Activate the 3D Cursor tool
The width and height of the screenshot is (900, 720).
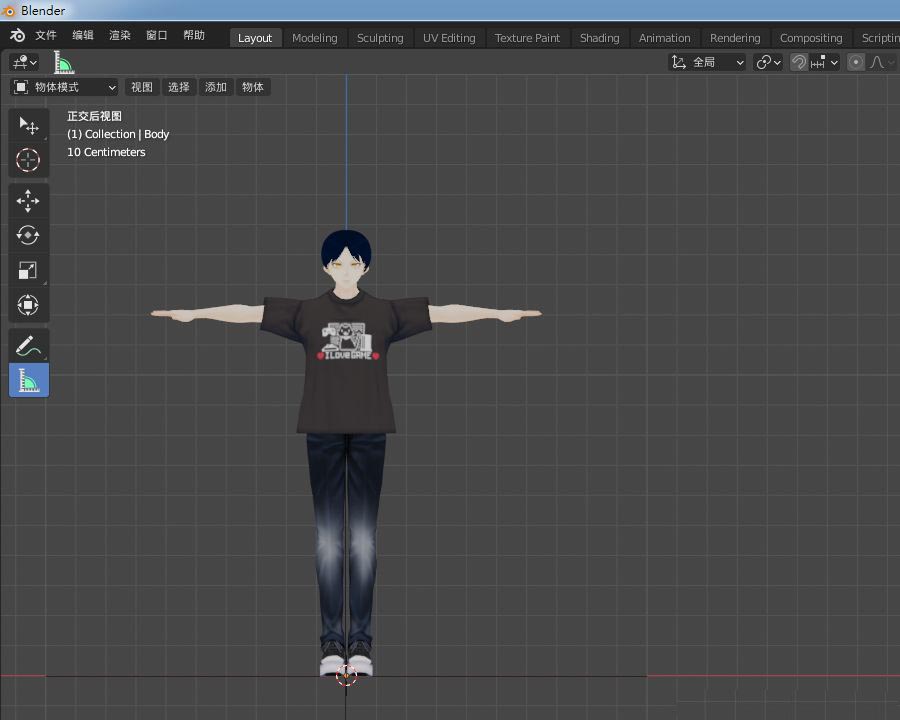[x=28, y=160]
